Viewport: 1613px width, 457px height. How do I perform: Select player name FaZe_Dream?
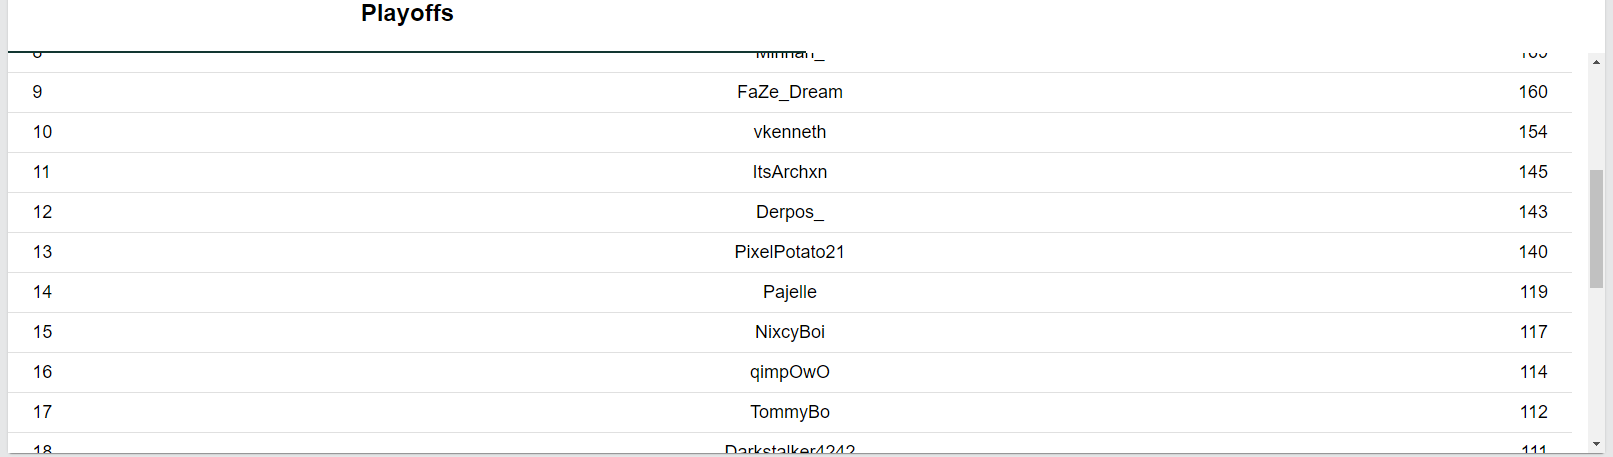point(790,92)
